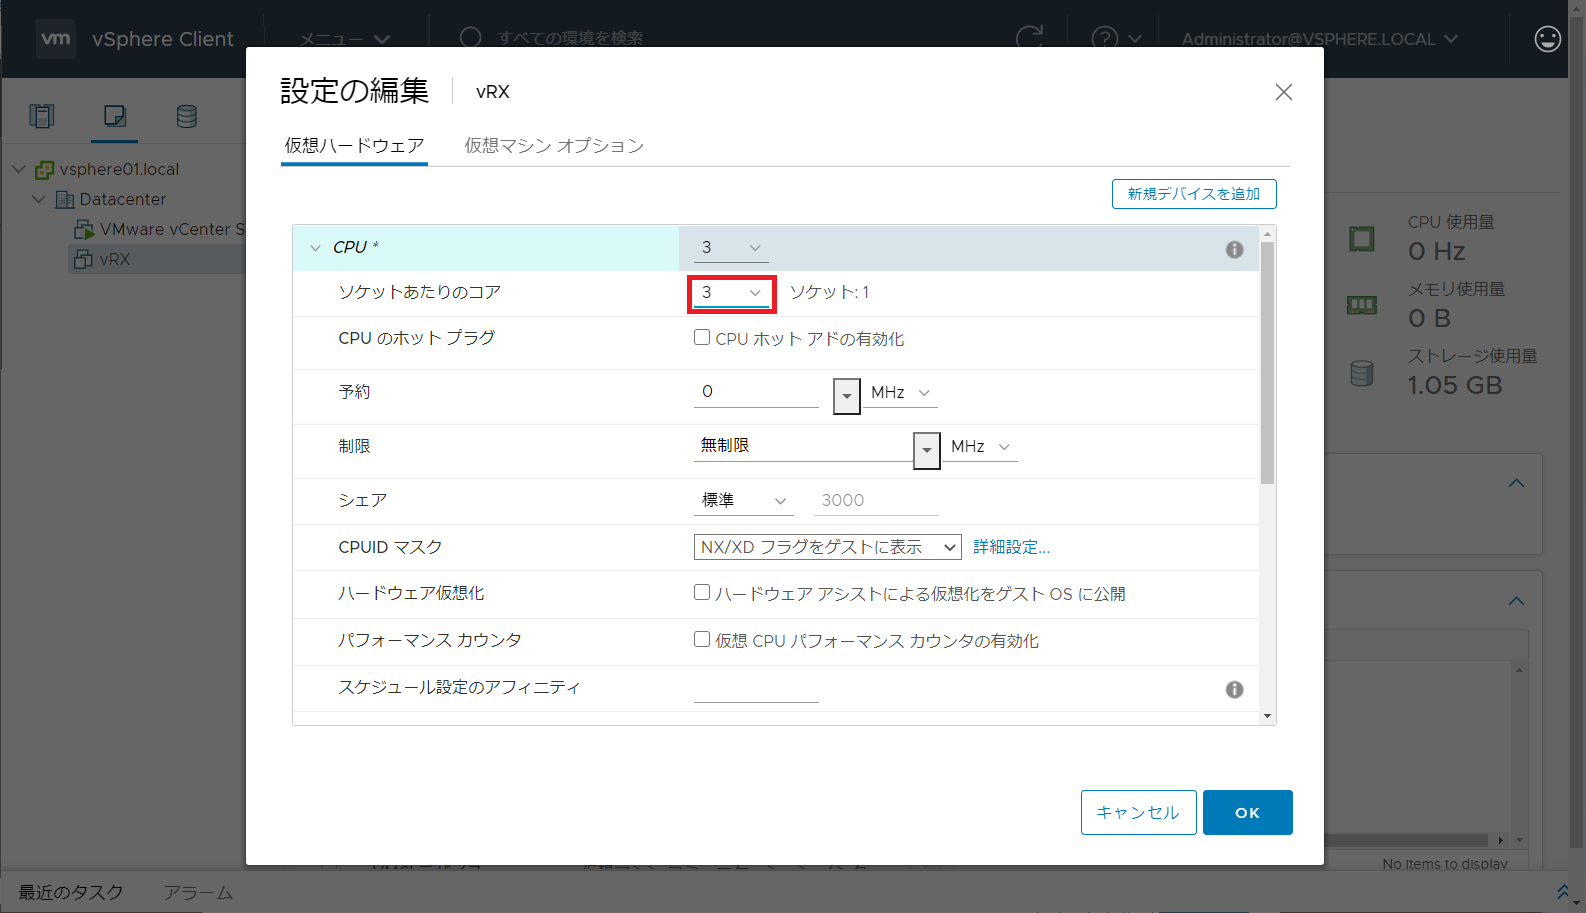The width and height of the screenshot is (1586, 913).
Task: Enable virtual CPU performance counters checkbox
Action: 702,639
